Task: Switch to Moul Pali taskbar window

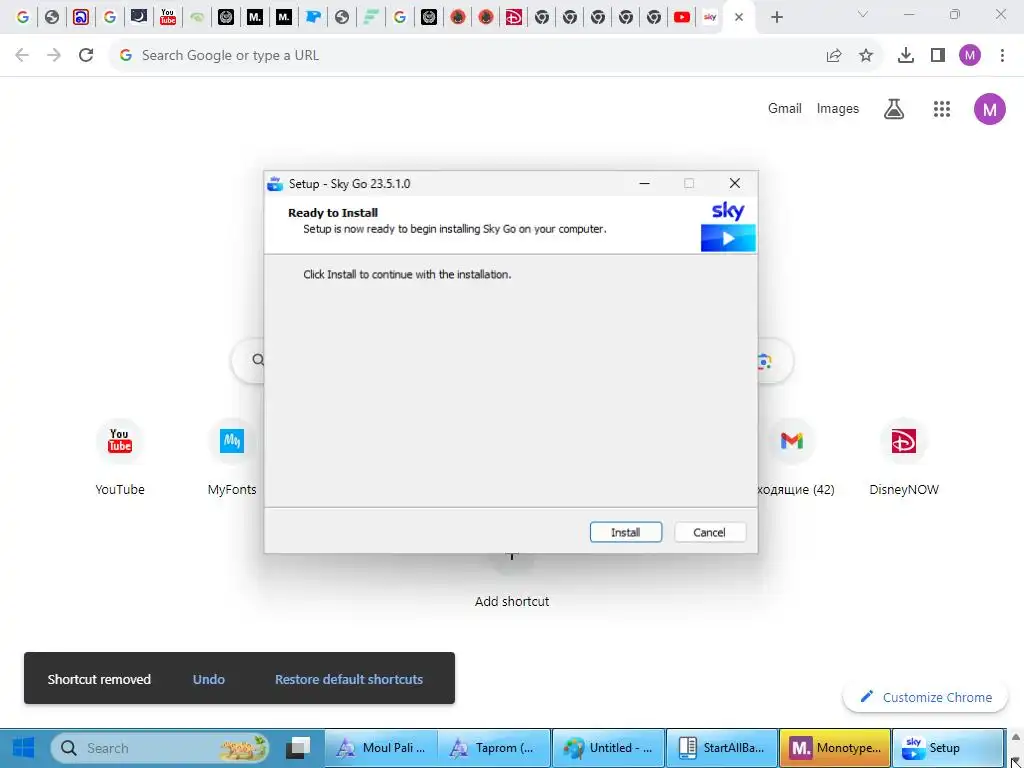Action: (x=381, y=748)
